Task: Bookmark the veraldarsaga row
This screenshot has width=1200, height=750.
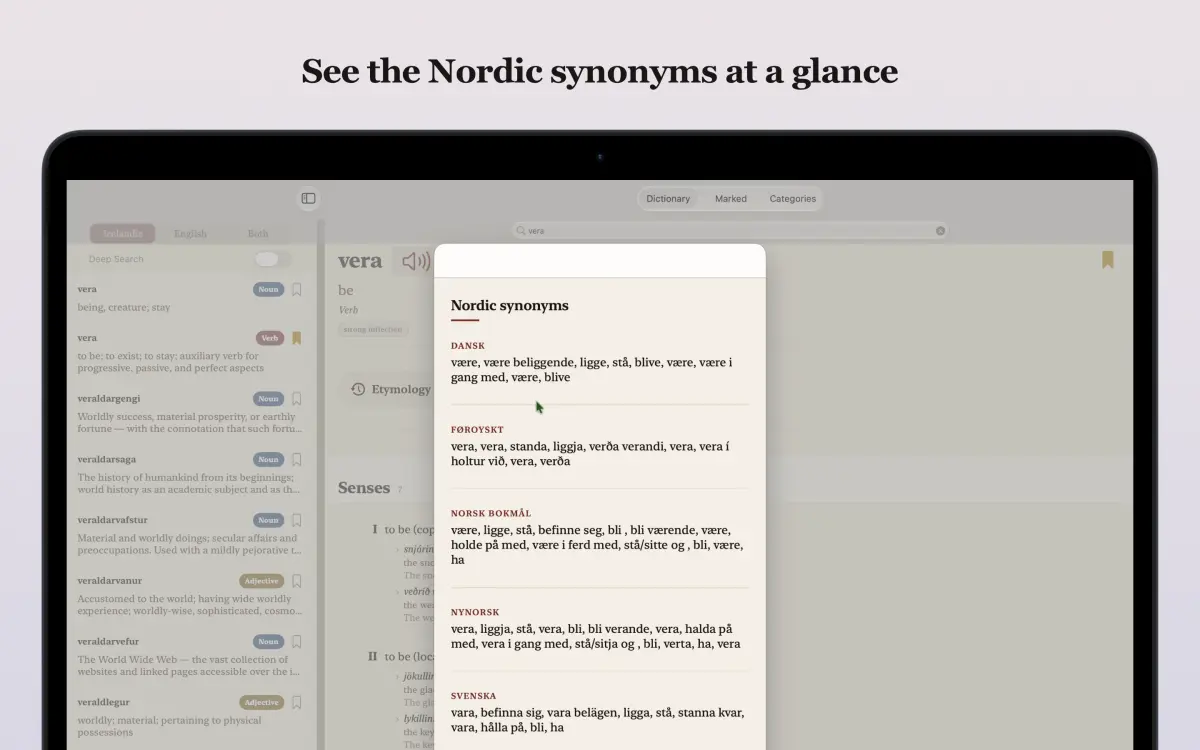Action: click(x=296, y=460)
